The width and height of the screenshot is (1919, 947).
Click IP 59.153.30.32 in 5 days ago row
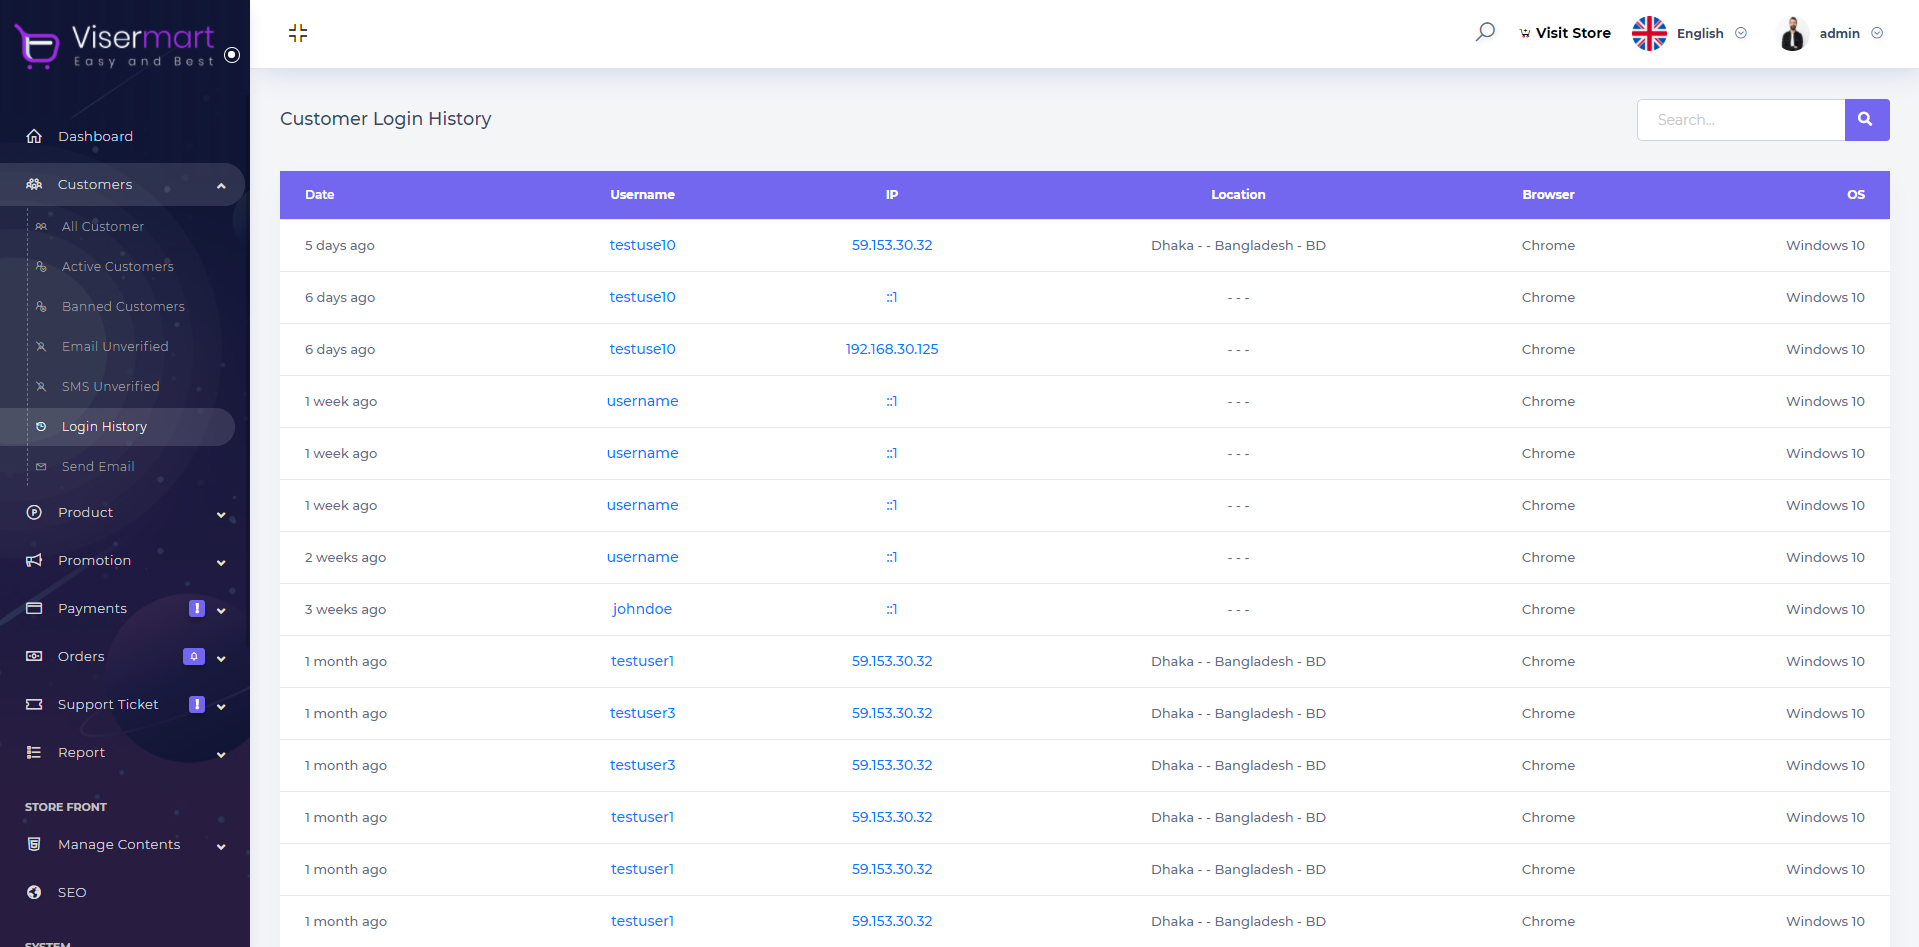(x=892, y=245)
